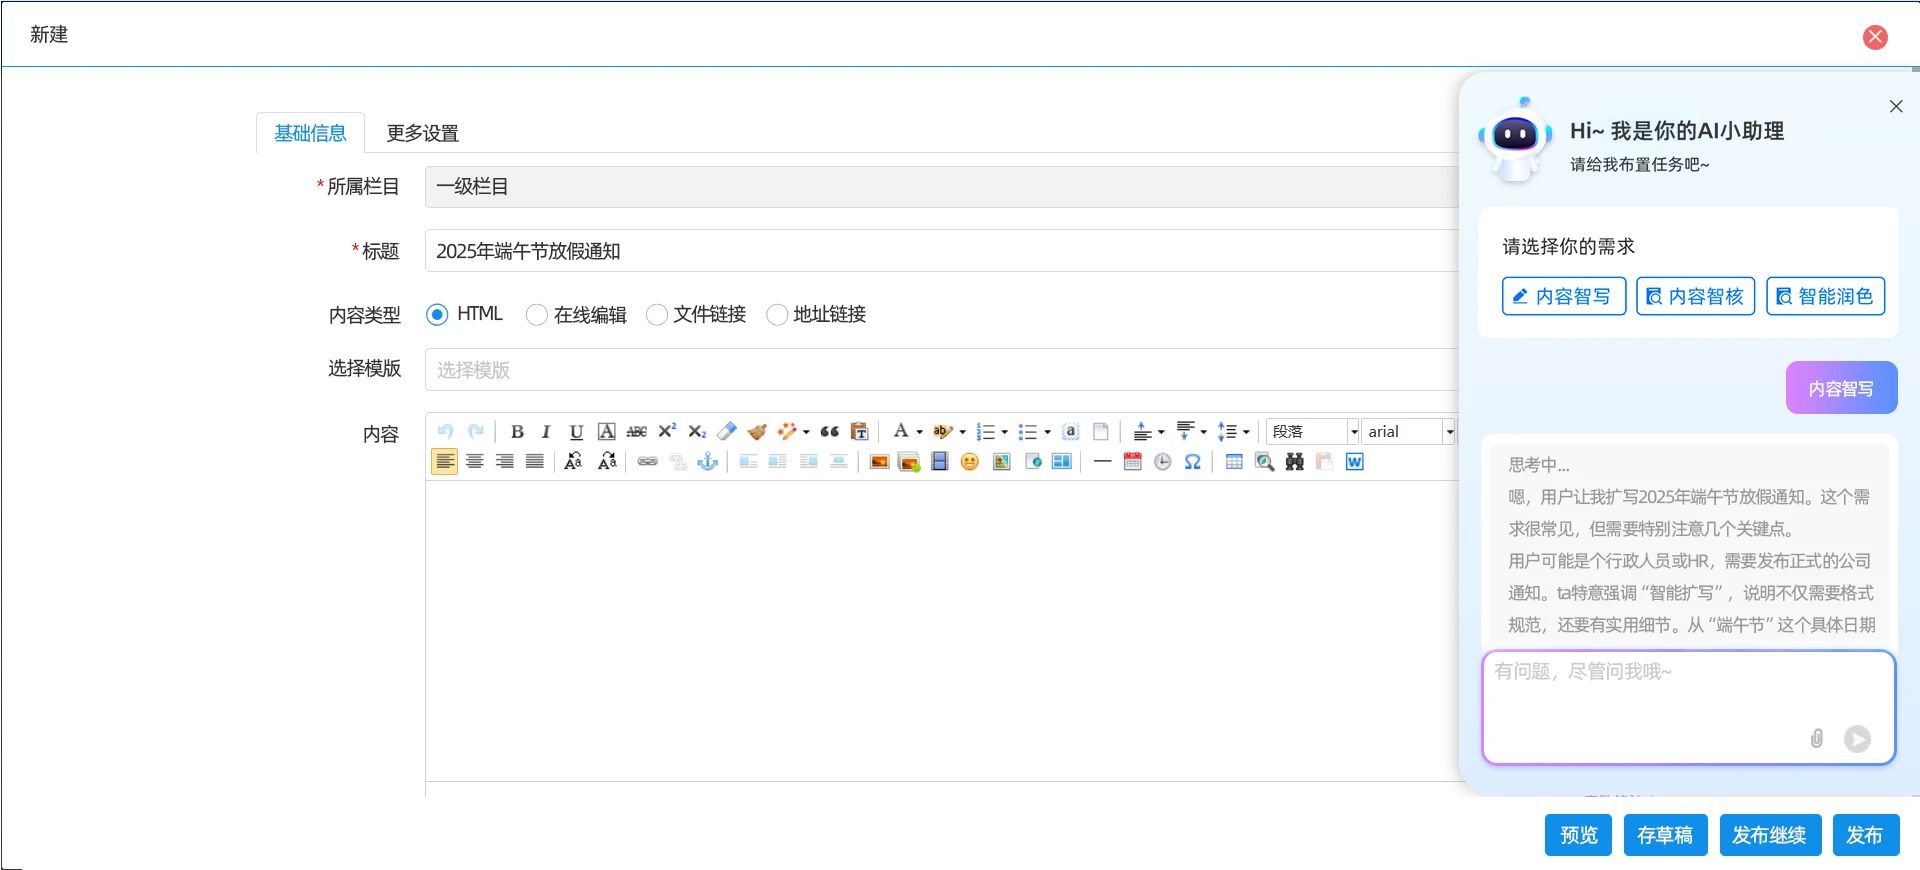Select the 在线编辑 content type
The image size is (1920, 870).
point(537,315)
